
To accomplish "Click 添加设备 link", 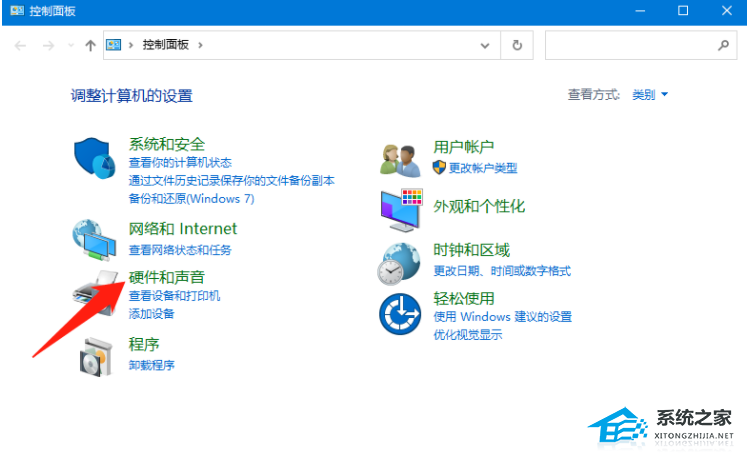I will coord(151,314).
